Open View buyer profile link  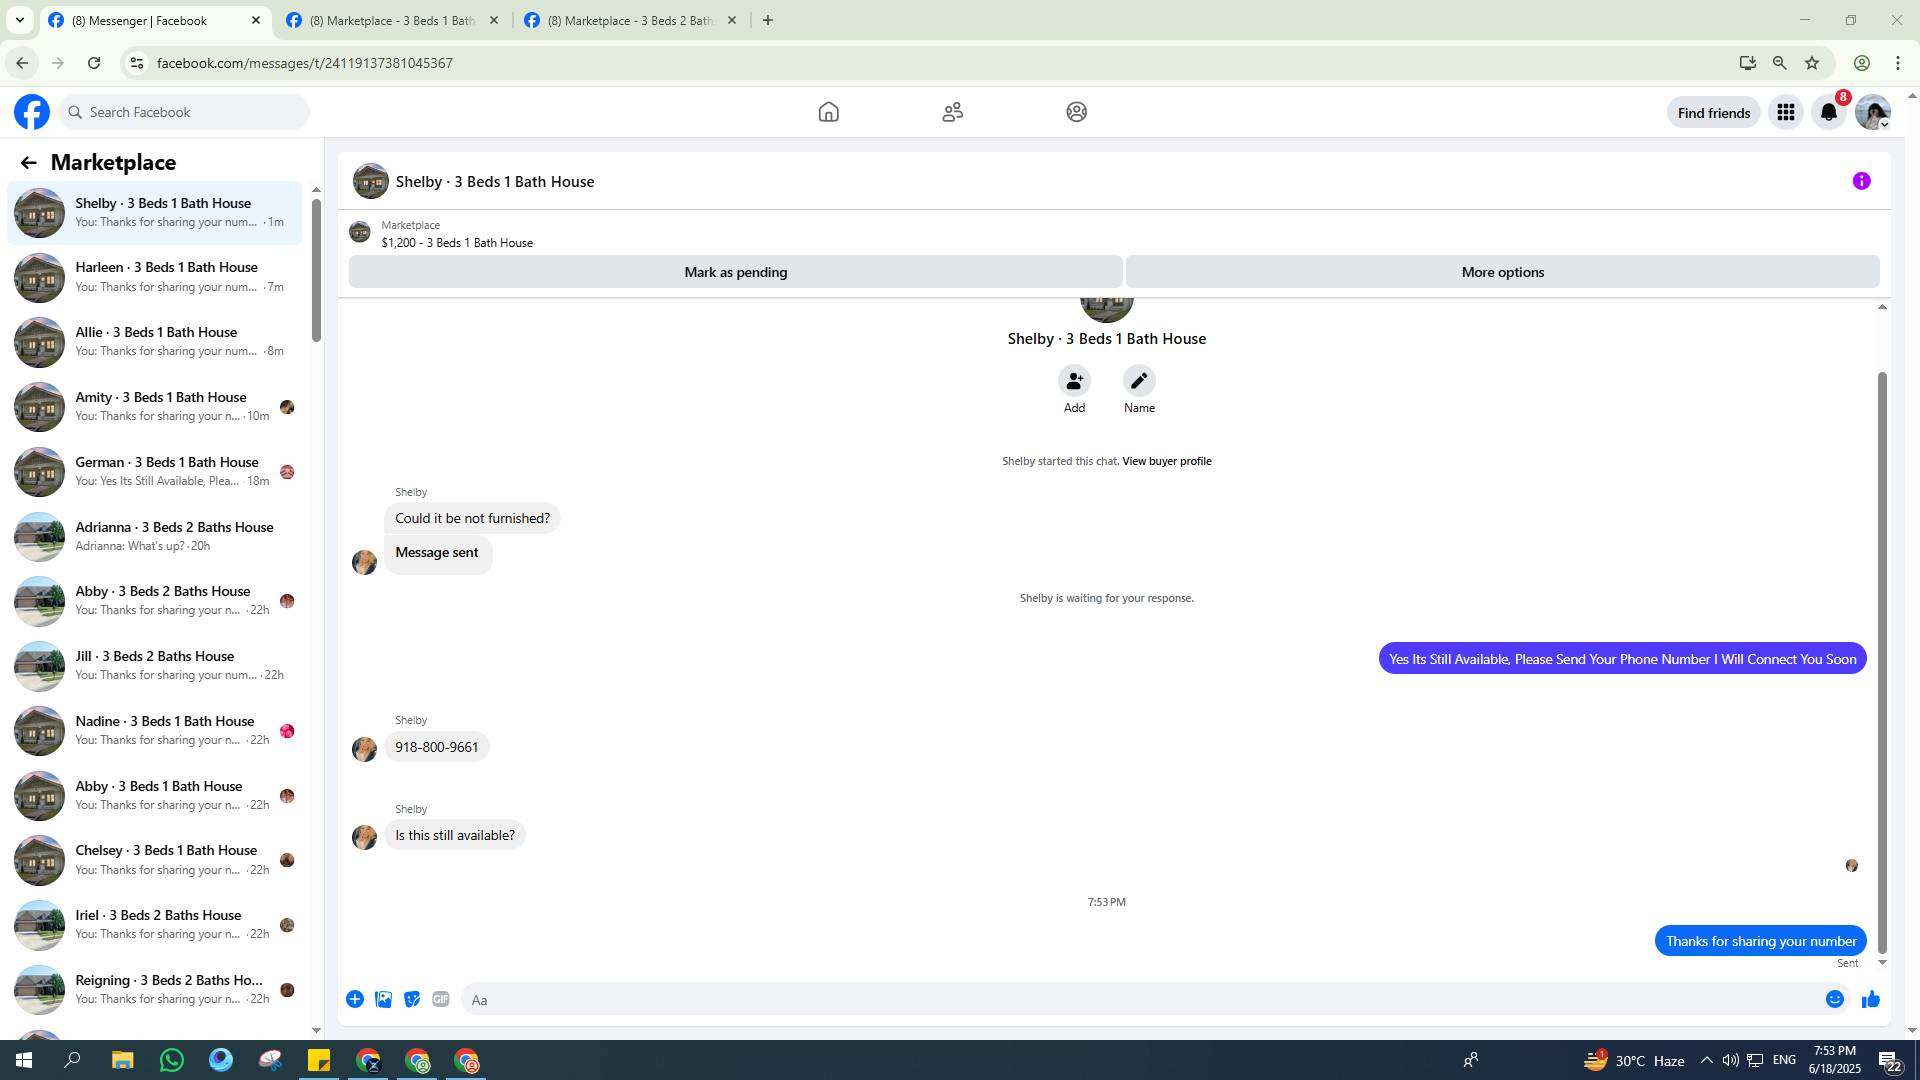pos(1166,461)
